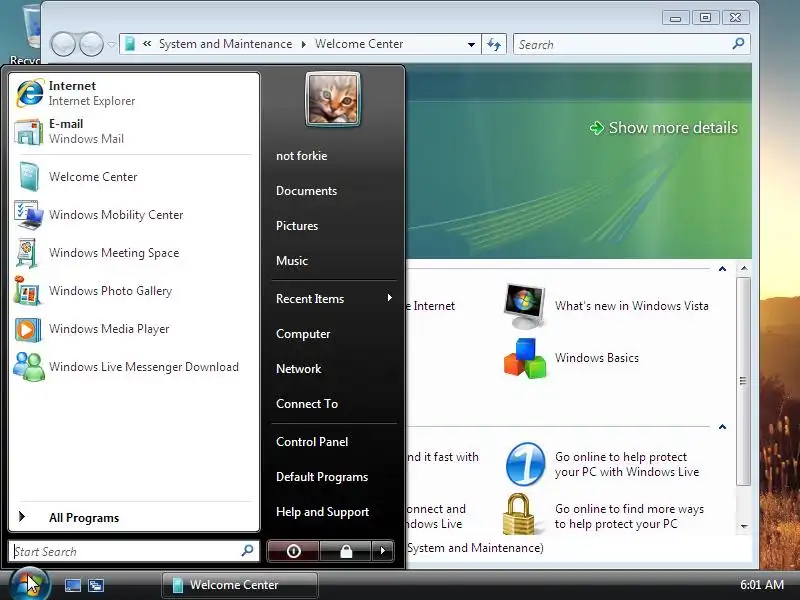Click System and Maintenance breadcrumb

[226, 44]
